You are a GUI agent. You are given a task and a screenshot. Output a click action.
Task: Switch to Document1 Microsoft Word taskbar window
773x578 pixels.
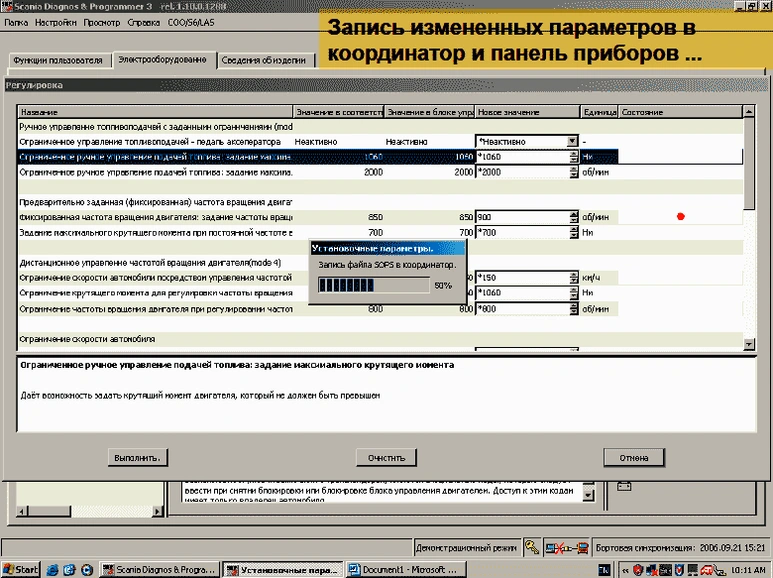pyautogui.click(x=395, y=569)
